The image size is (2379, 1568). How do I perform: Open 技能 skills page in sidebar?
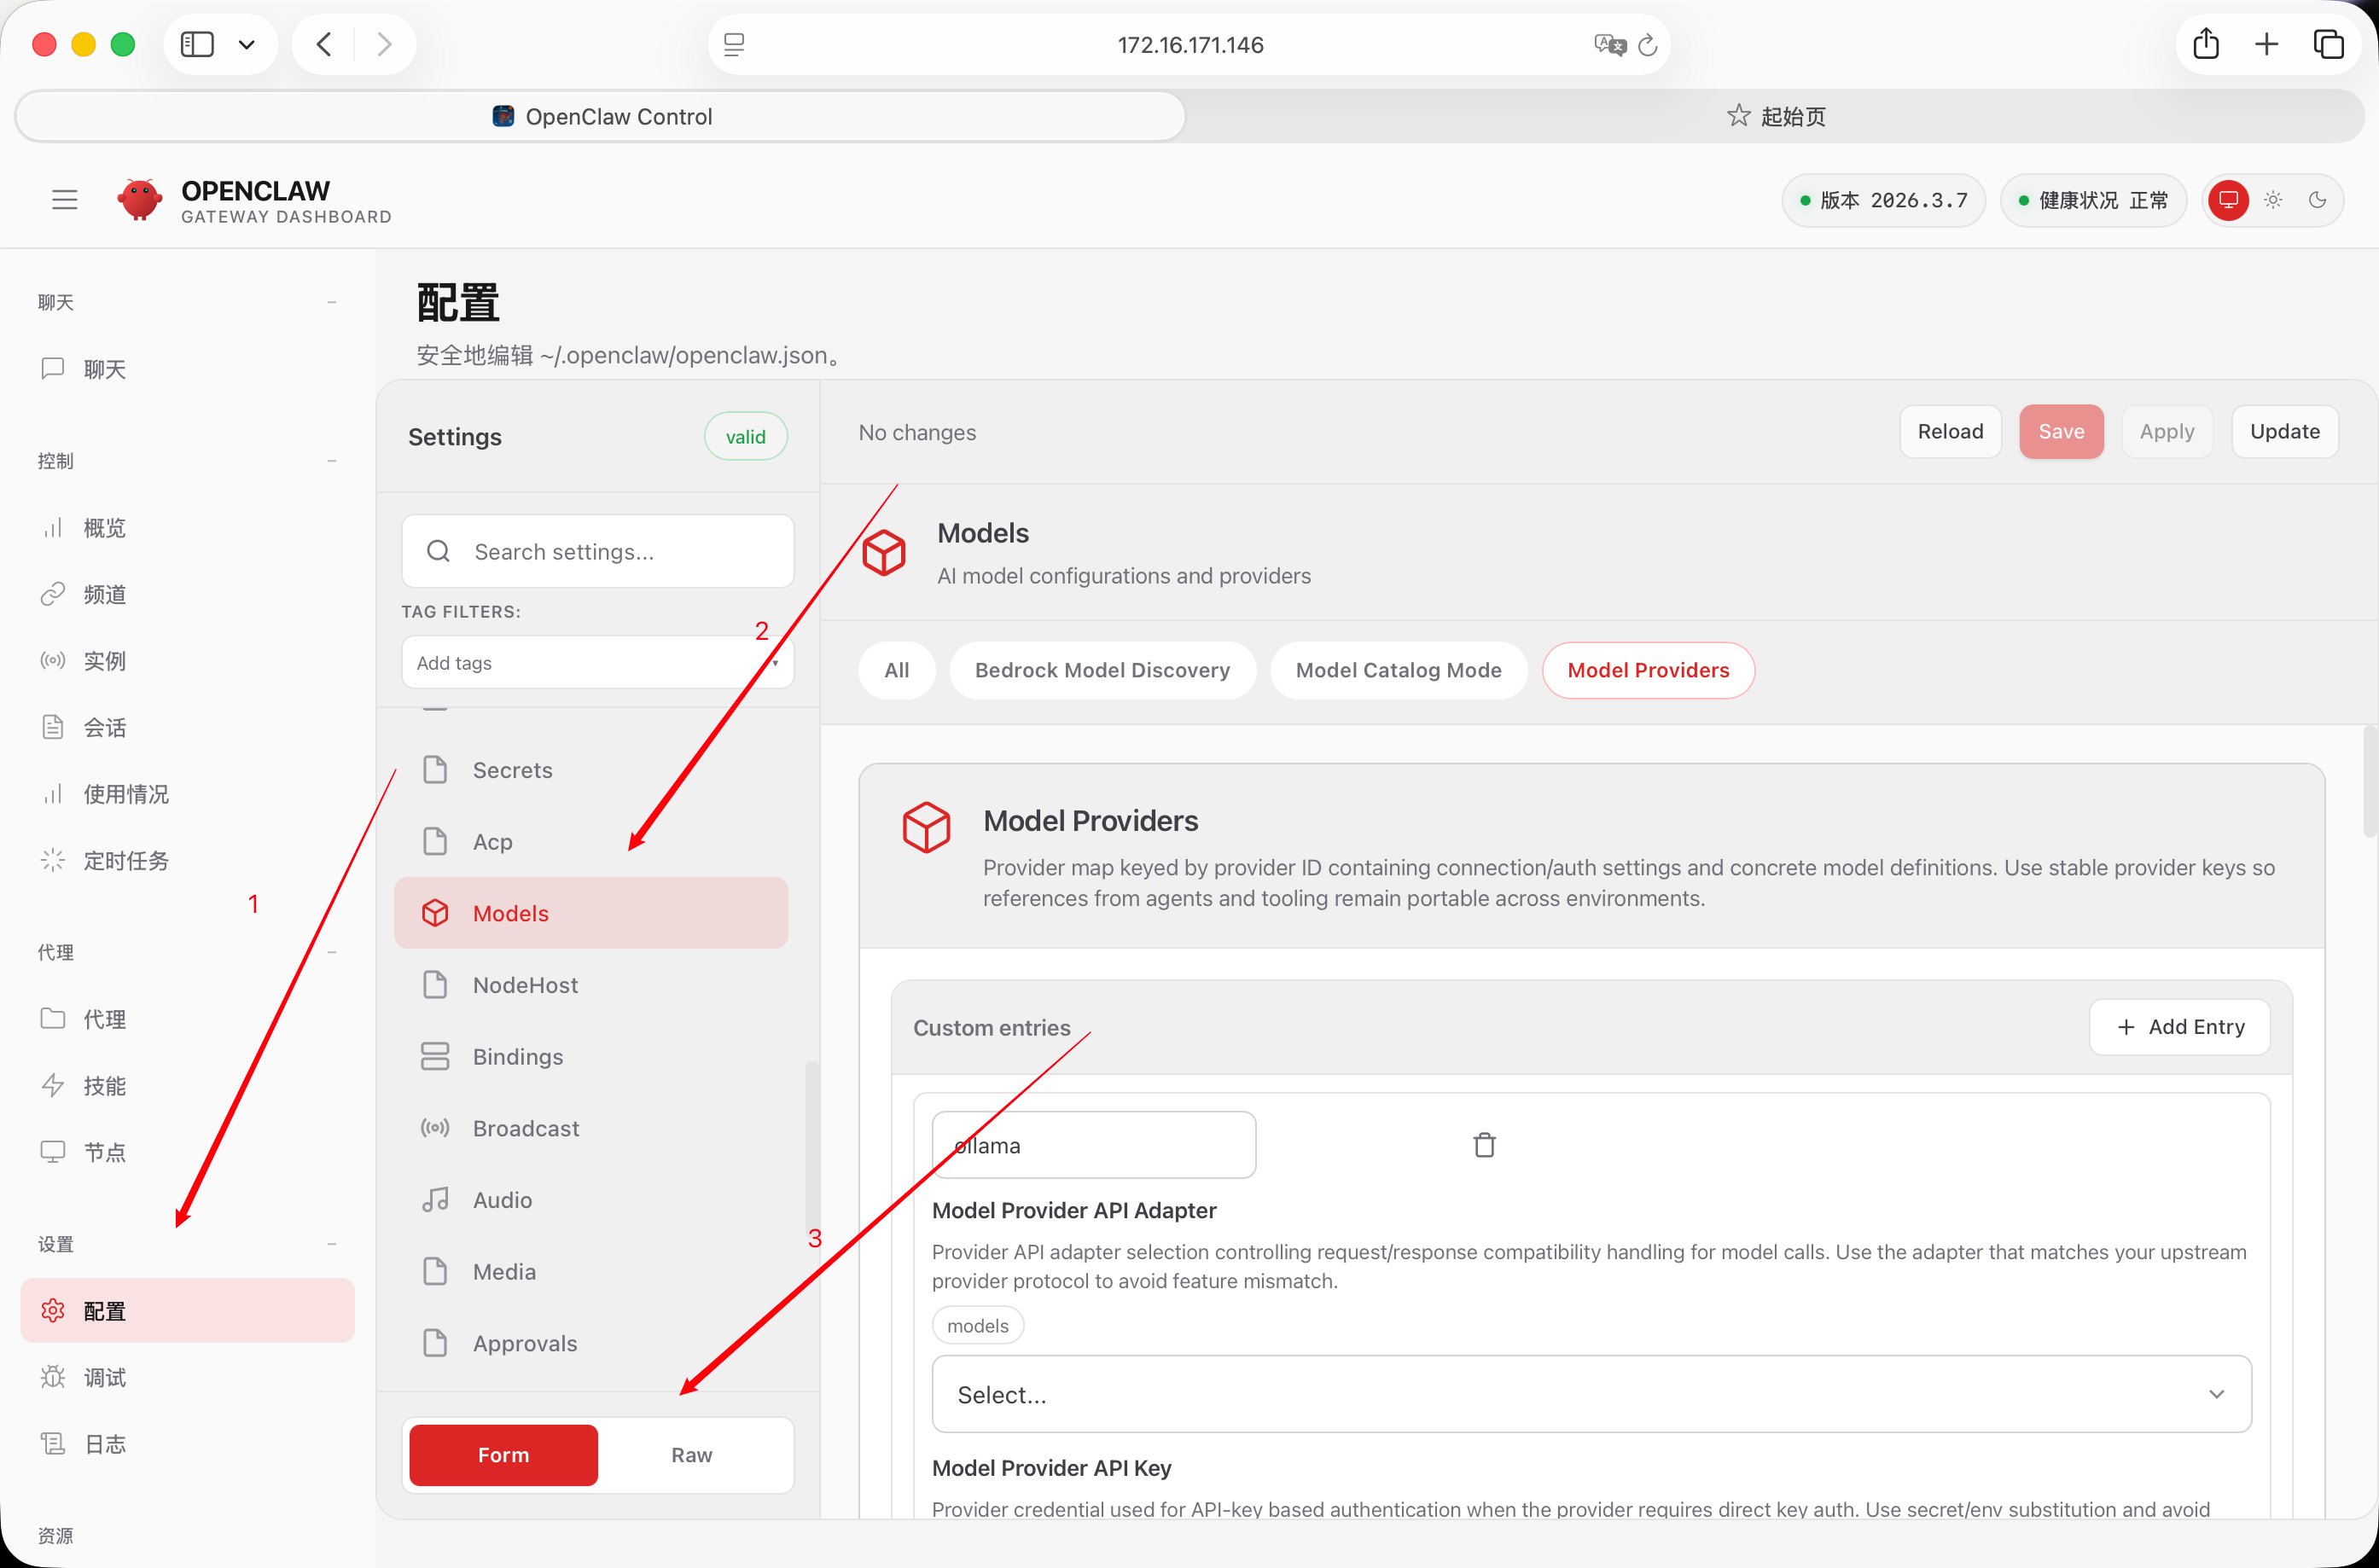(104, 1086)
